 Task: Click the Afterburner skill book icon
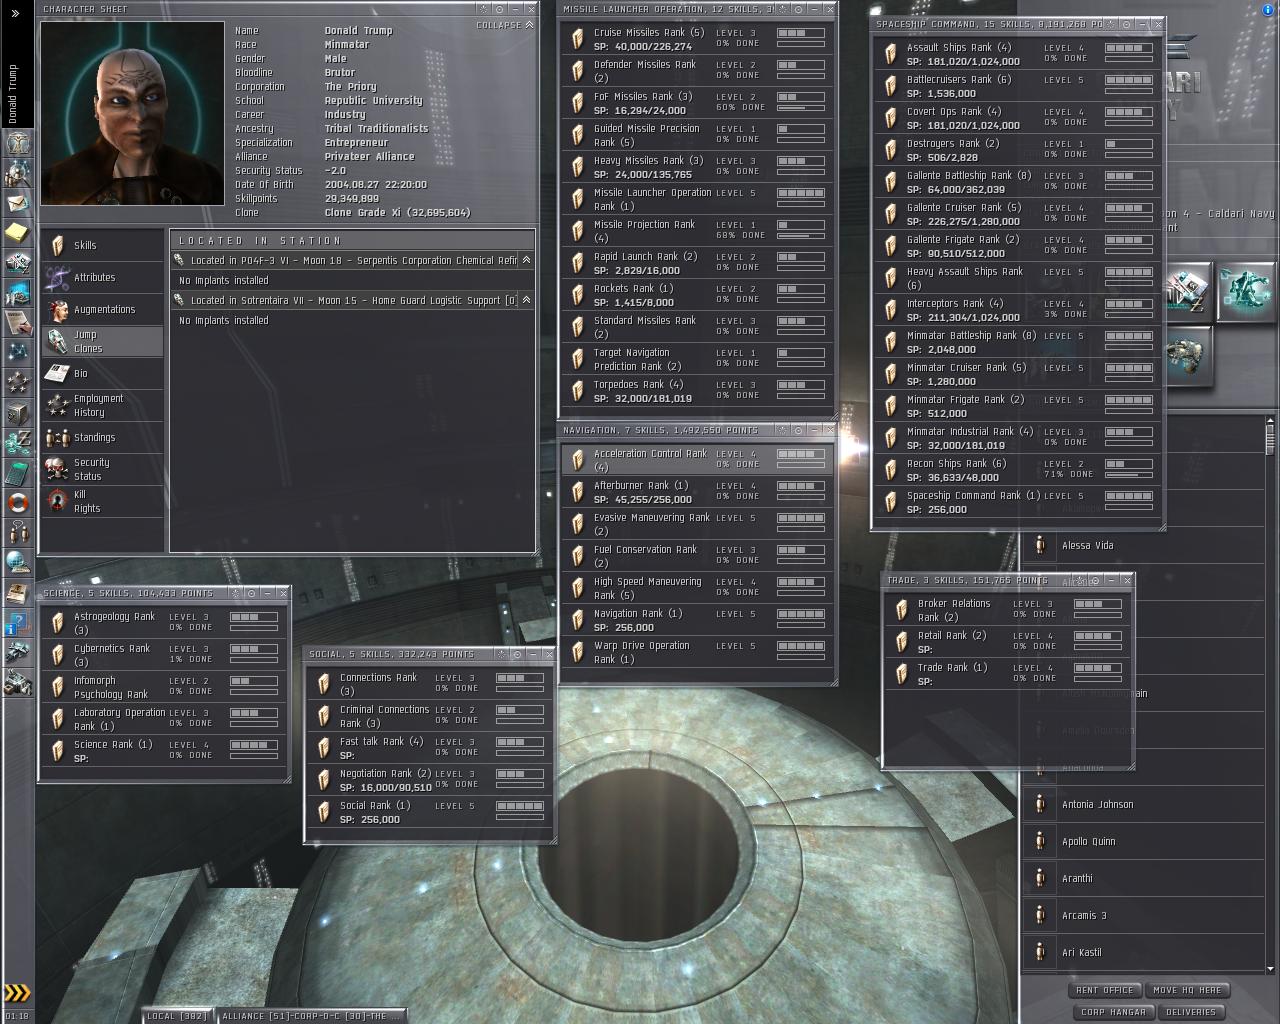click(577, 492)
